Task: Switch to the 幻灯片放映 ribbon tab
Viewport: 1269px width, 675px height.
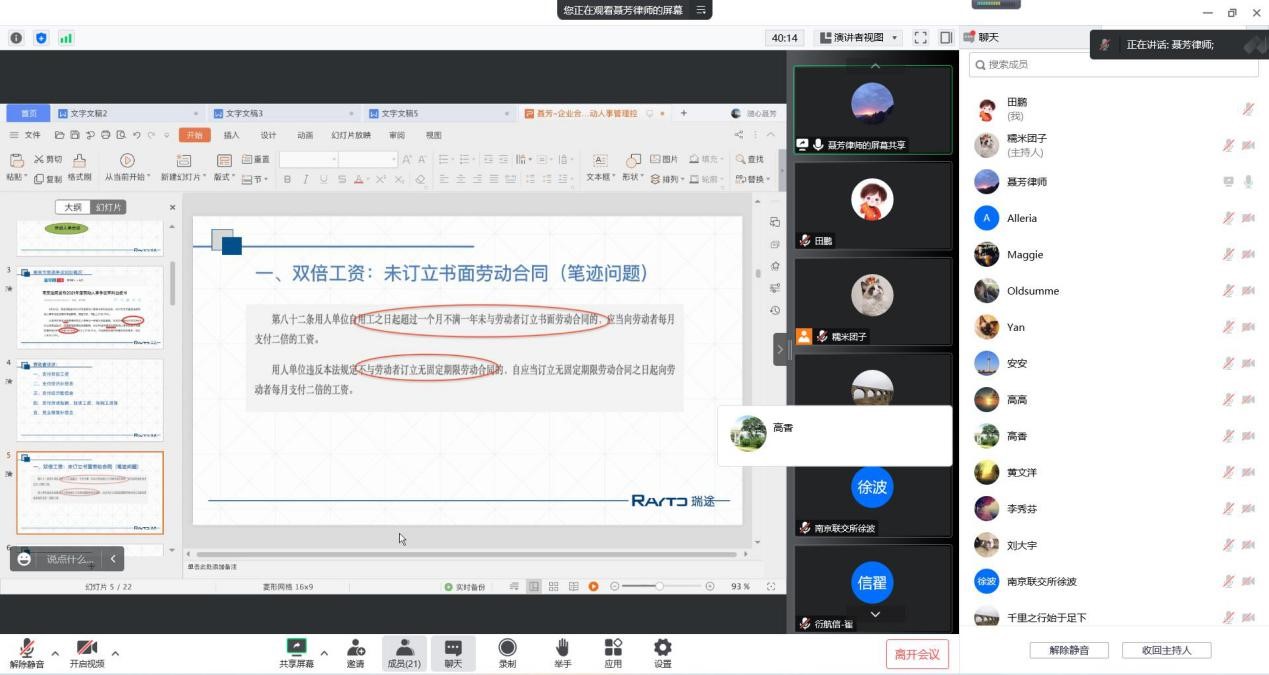Action: (x=351, y=135)
